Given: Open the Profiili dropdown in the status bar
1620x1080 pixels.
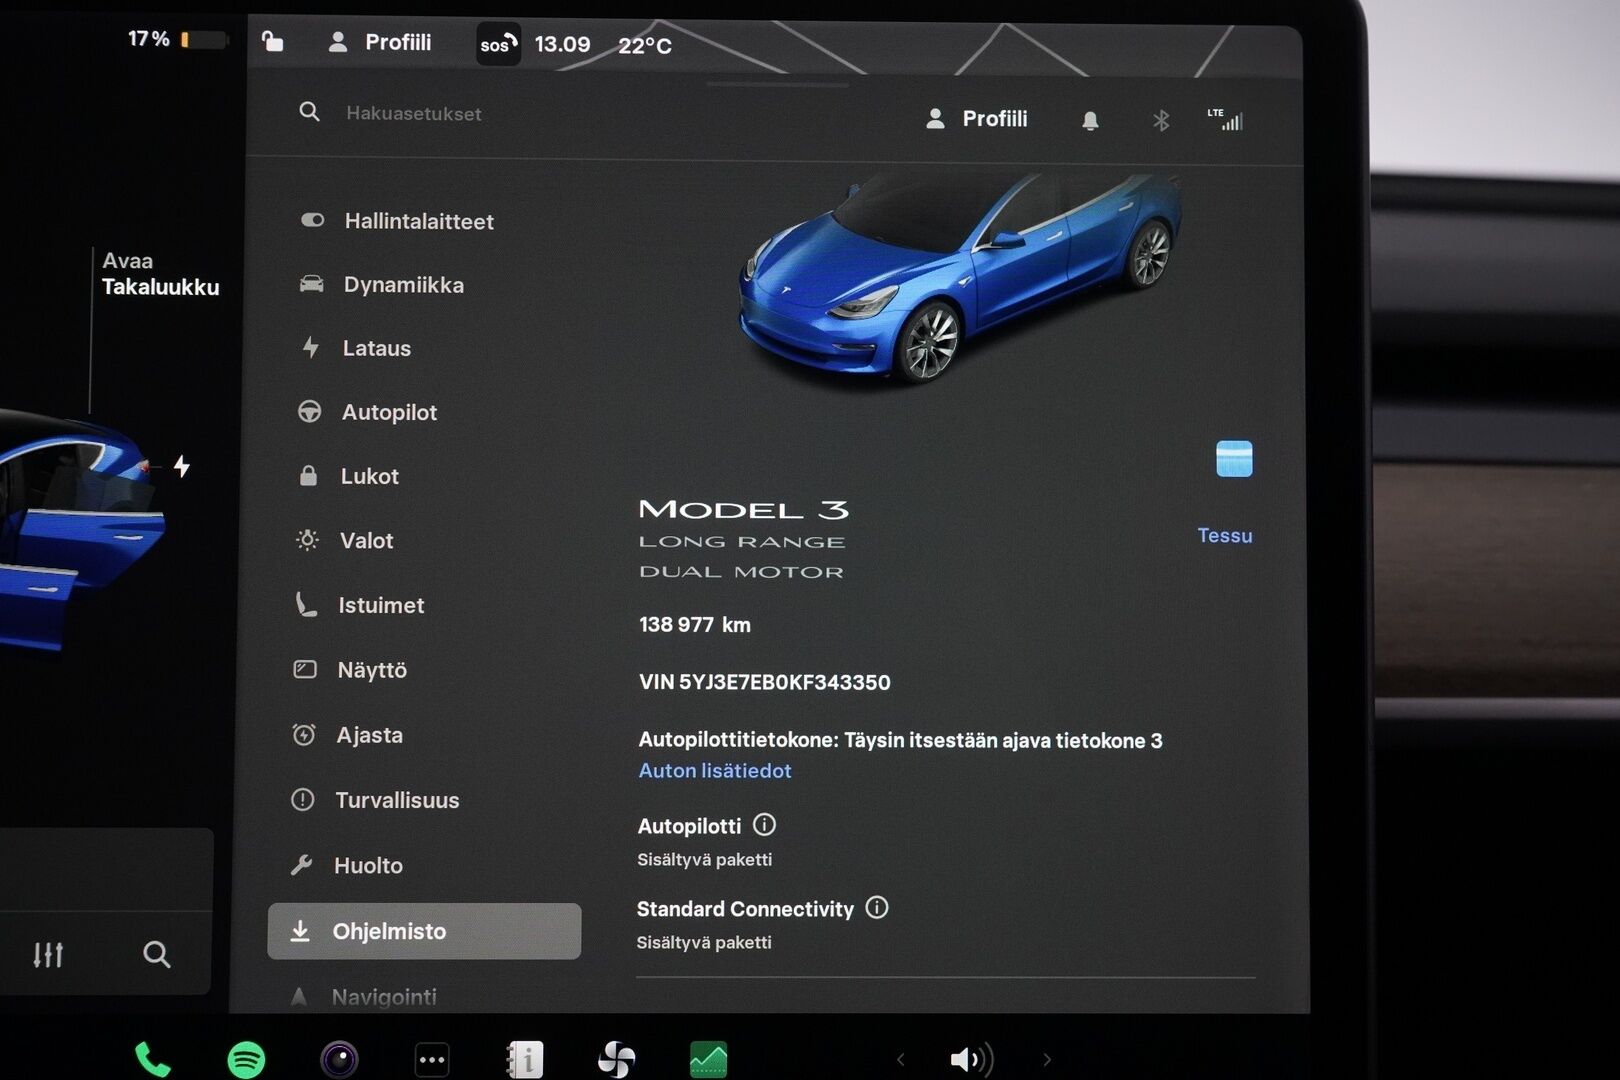Looking at the screenshot, I should [380, 42].
